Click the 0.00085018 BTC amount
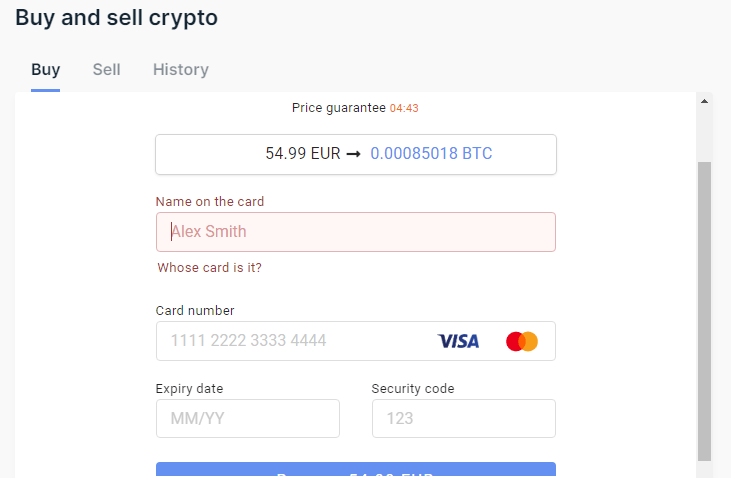The image size is (731, 478). pyautogui.click(x=431, y=154)
